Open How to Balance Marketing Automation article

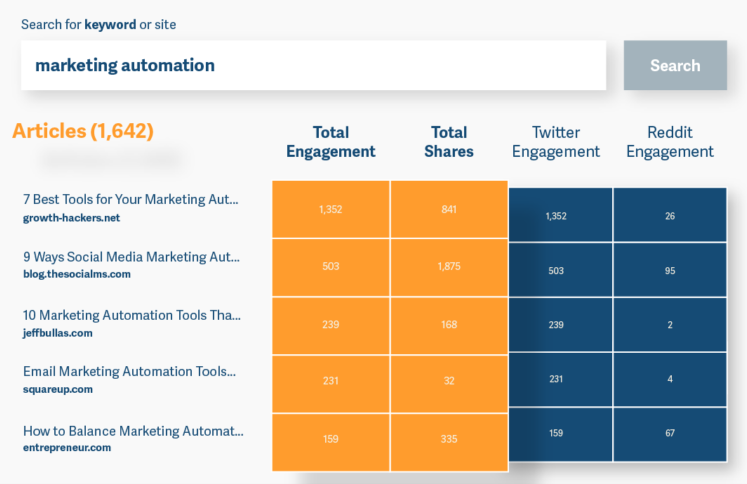click(x=132, y=431)
